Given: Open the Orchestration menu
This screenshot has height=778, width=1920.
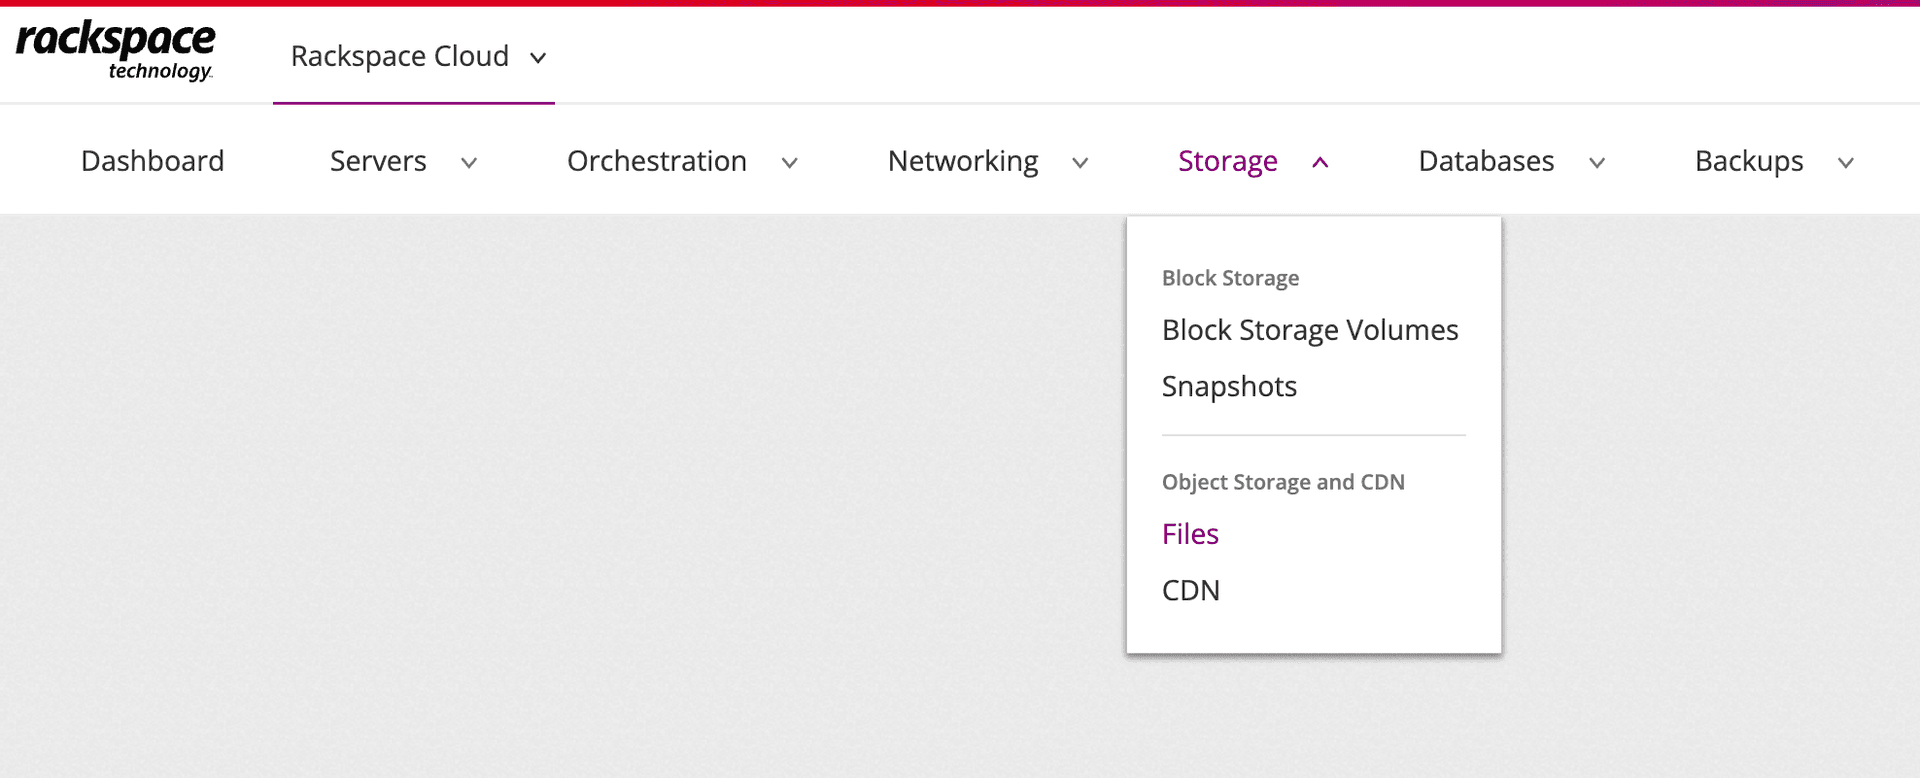Looking at the screenshot, I should (x=657, y=161).
